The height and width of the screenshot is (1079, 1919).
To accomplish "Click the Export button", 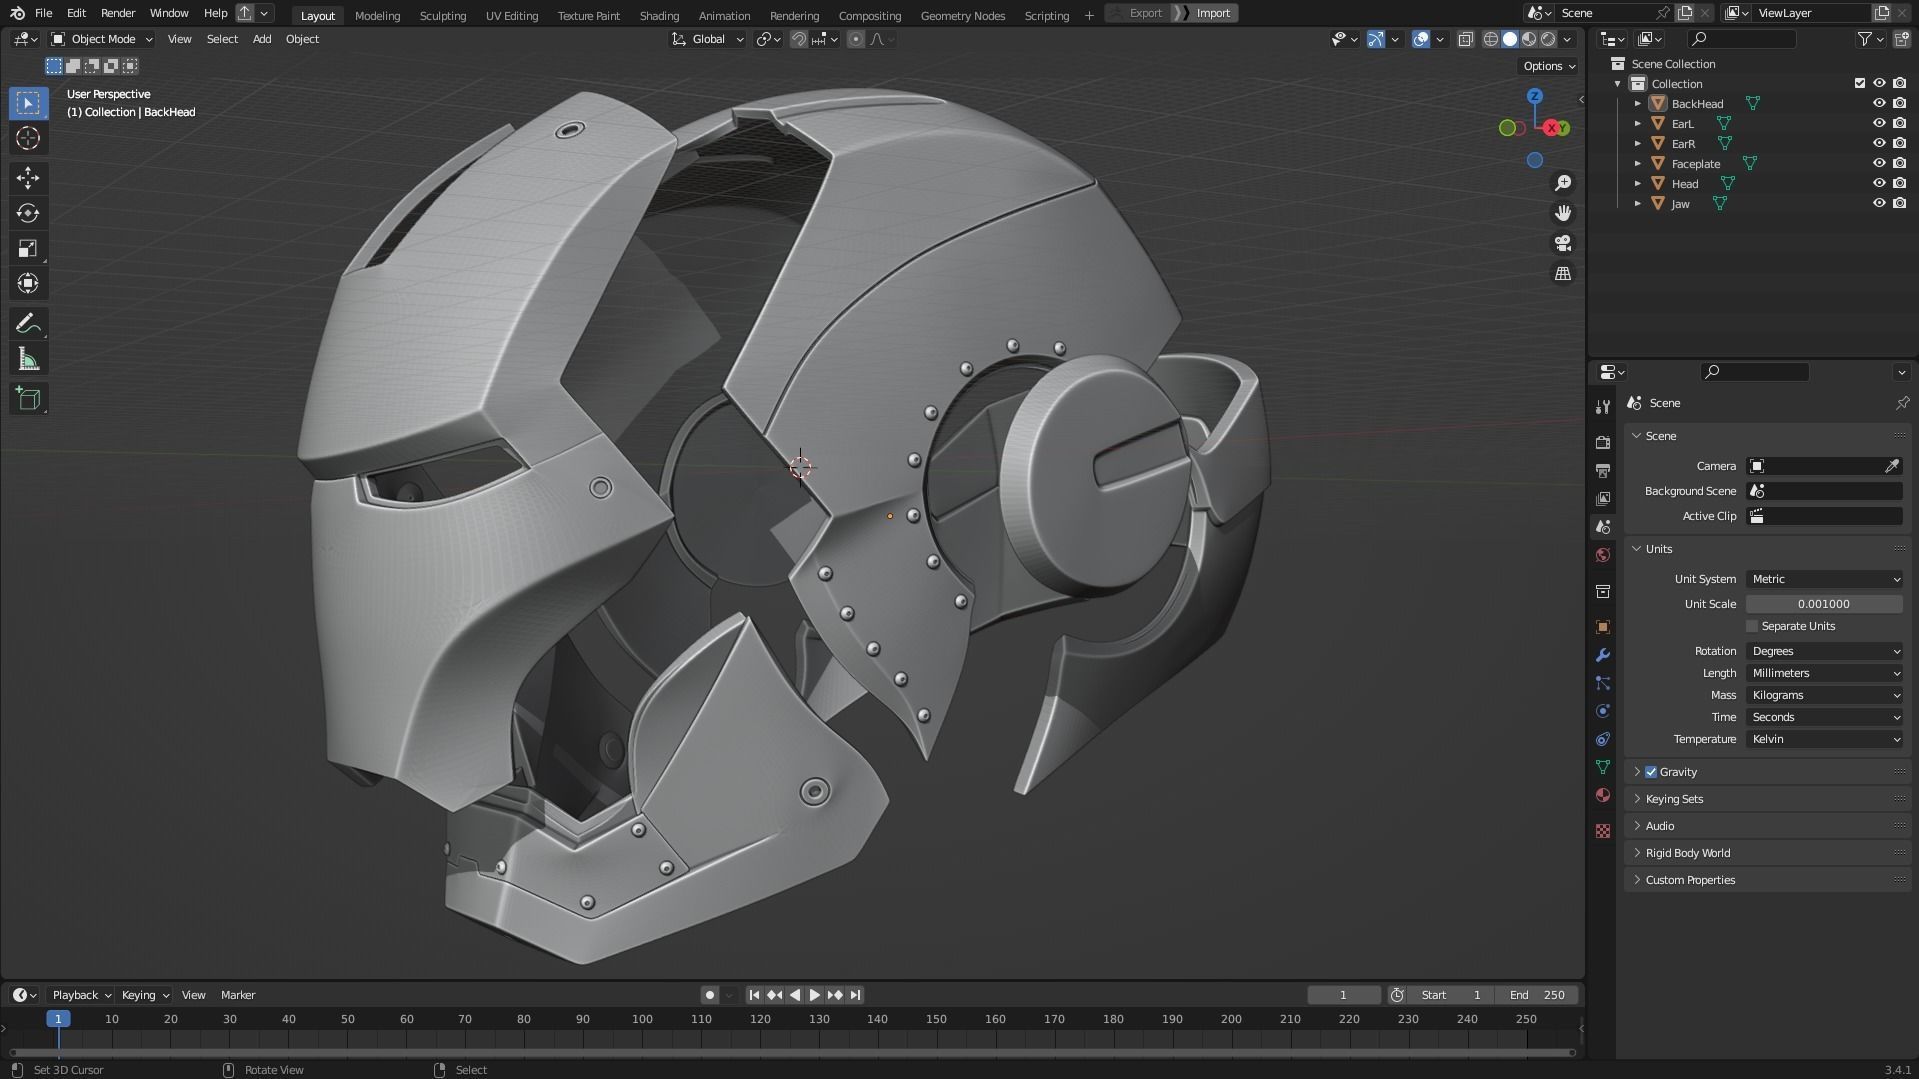I will pos(1138,13).
